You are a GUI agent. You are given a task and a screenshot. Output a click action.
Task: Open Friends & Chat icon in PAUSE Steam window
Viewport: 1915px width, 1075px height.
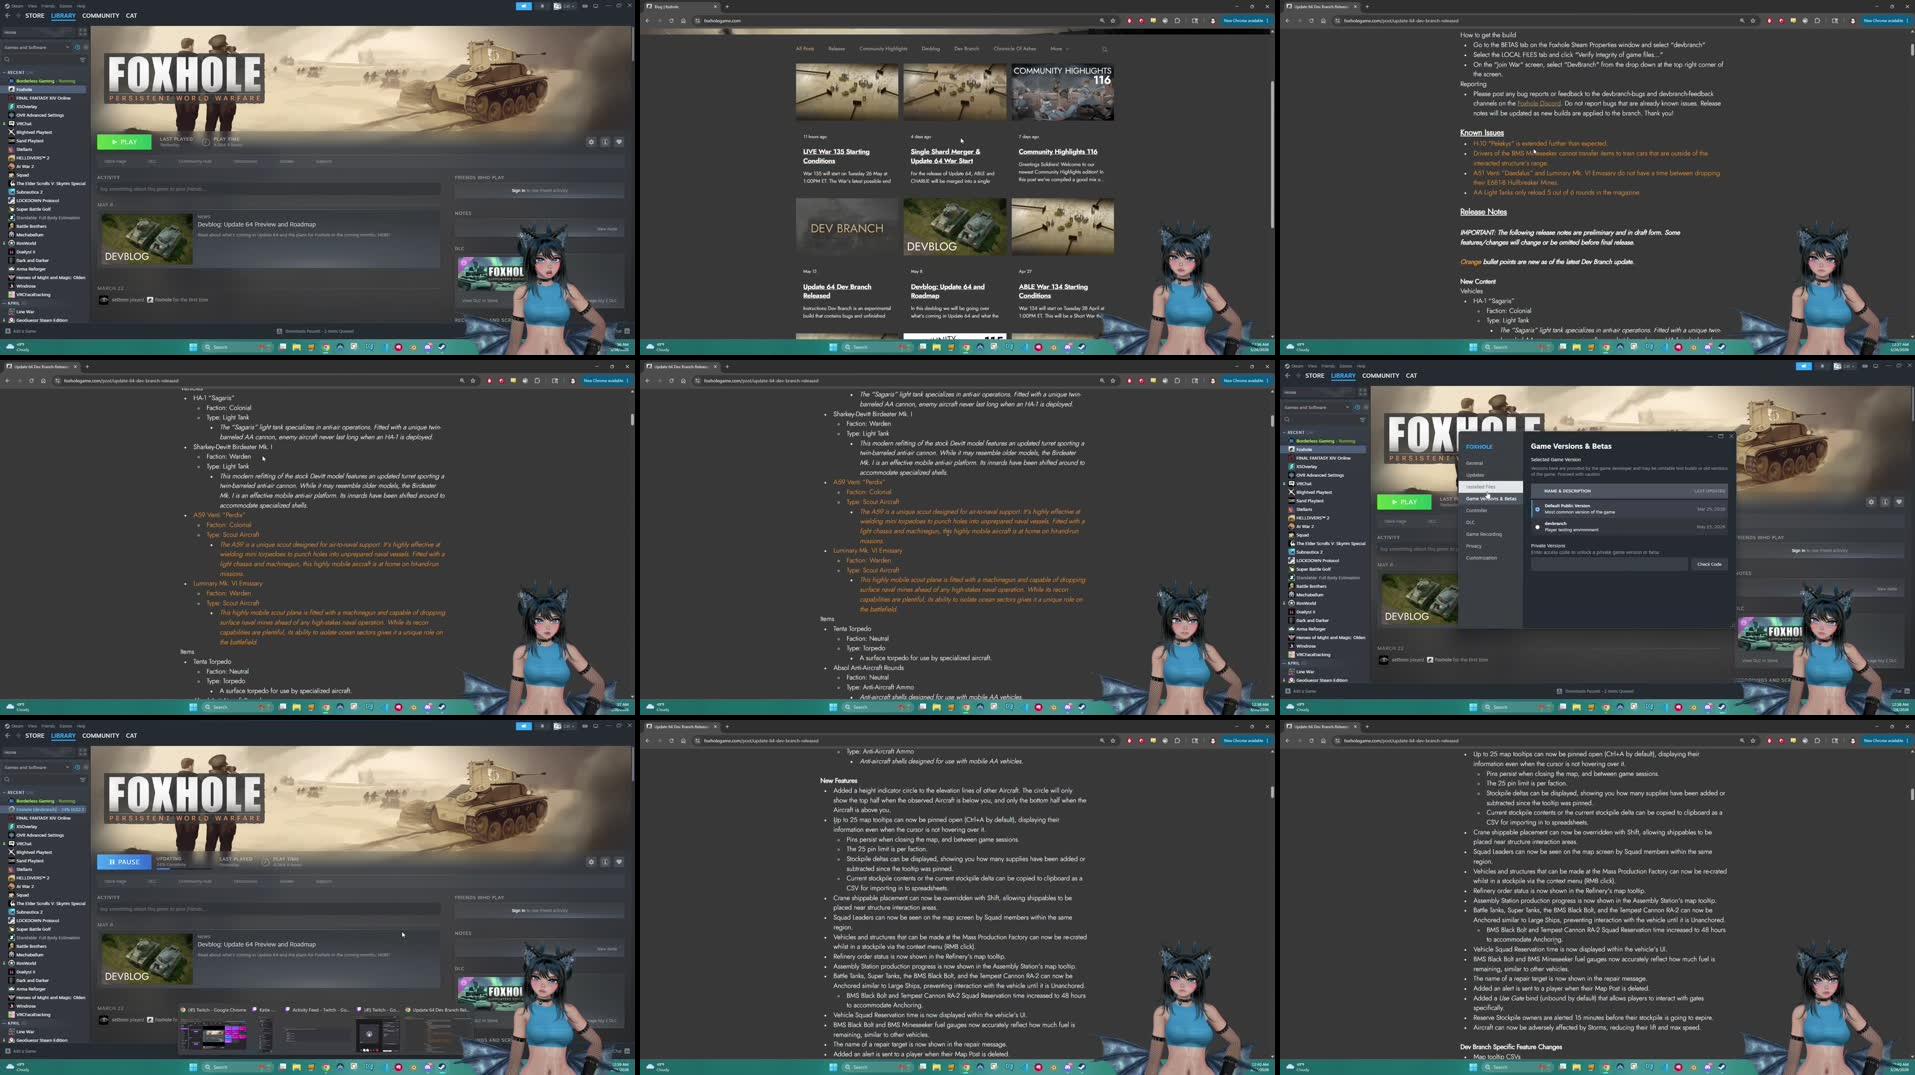626,1050
